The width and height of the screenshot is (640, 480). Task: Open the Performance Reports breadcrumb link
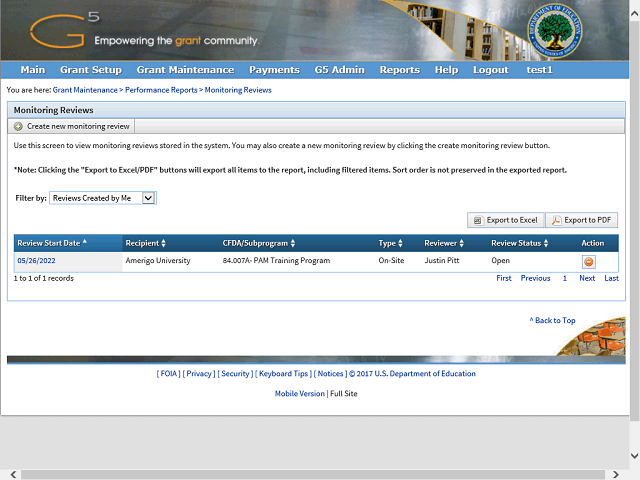click(x=161, y=90)
